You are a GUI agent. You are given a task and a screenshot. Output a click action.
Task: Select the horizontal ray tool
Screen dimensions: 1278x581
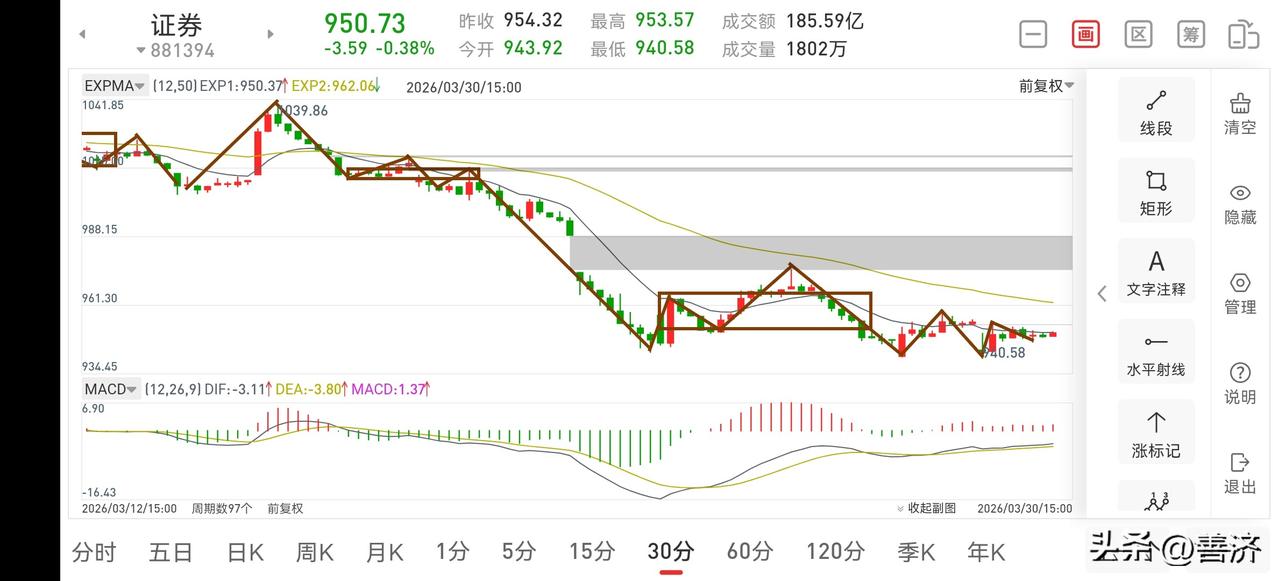click(x=1156, y=352)
